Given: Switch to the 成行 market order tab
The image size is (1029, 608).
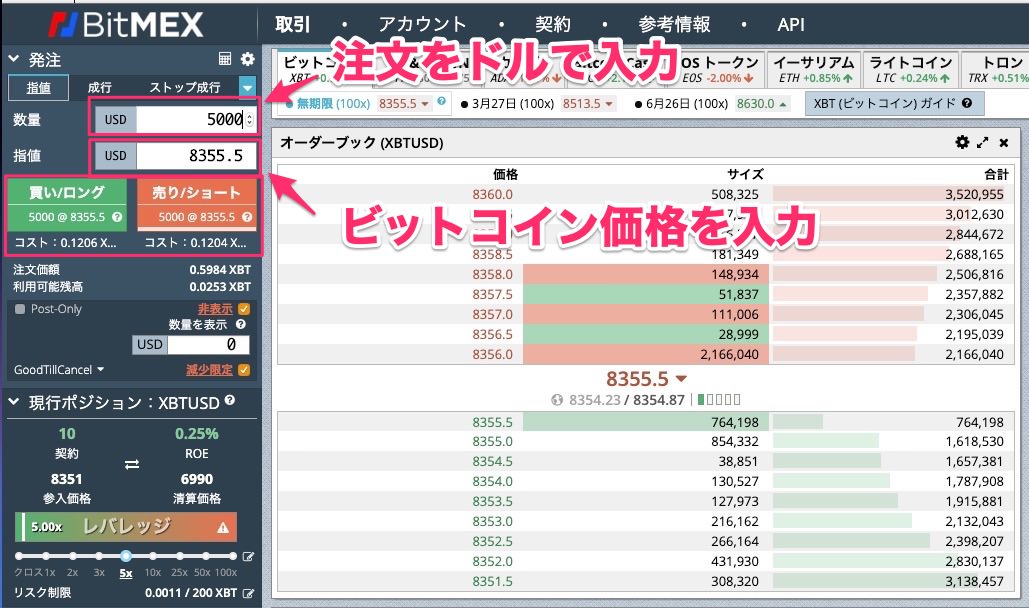Looking at the screenshot, I should [100, 88].
